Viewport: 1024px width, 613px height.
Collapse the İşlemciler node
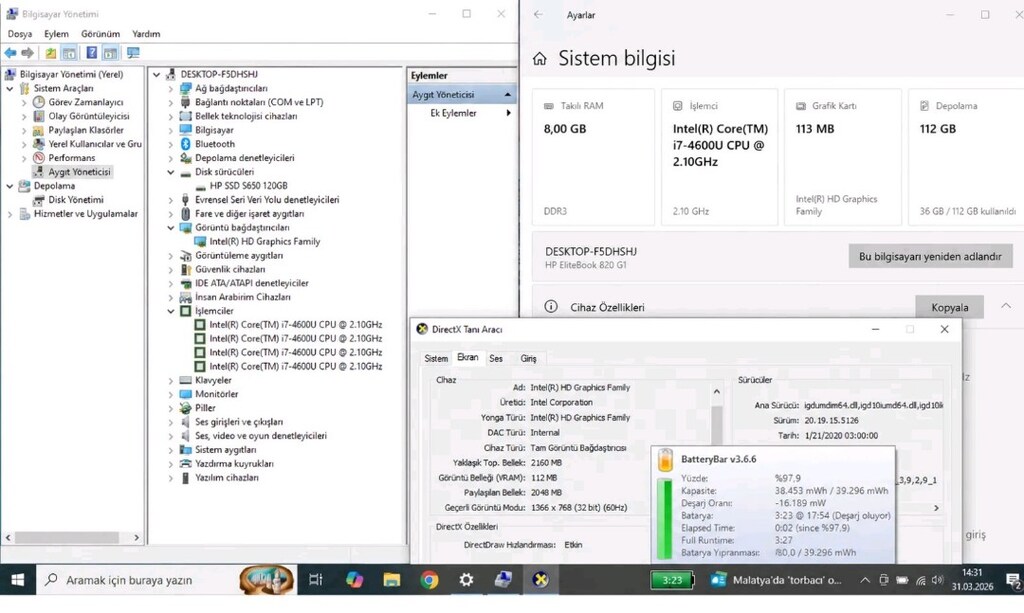point(170,311)
